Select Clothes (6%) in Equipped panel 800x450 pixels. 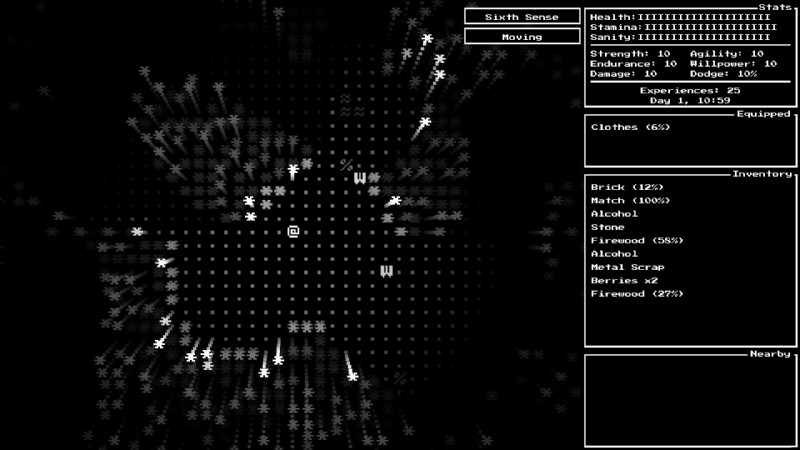click(630, 127)
